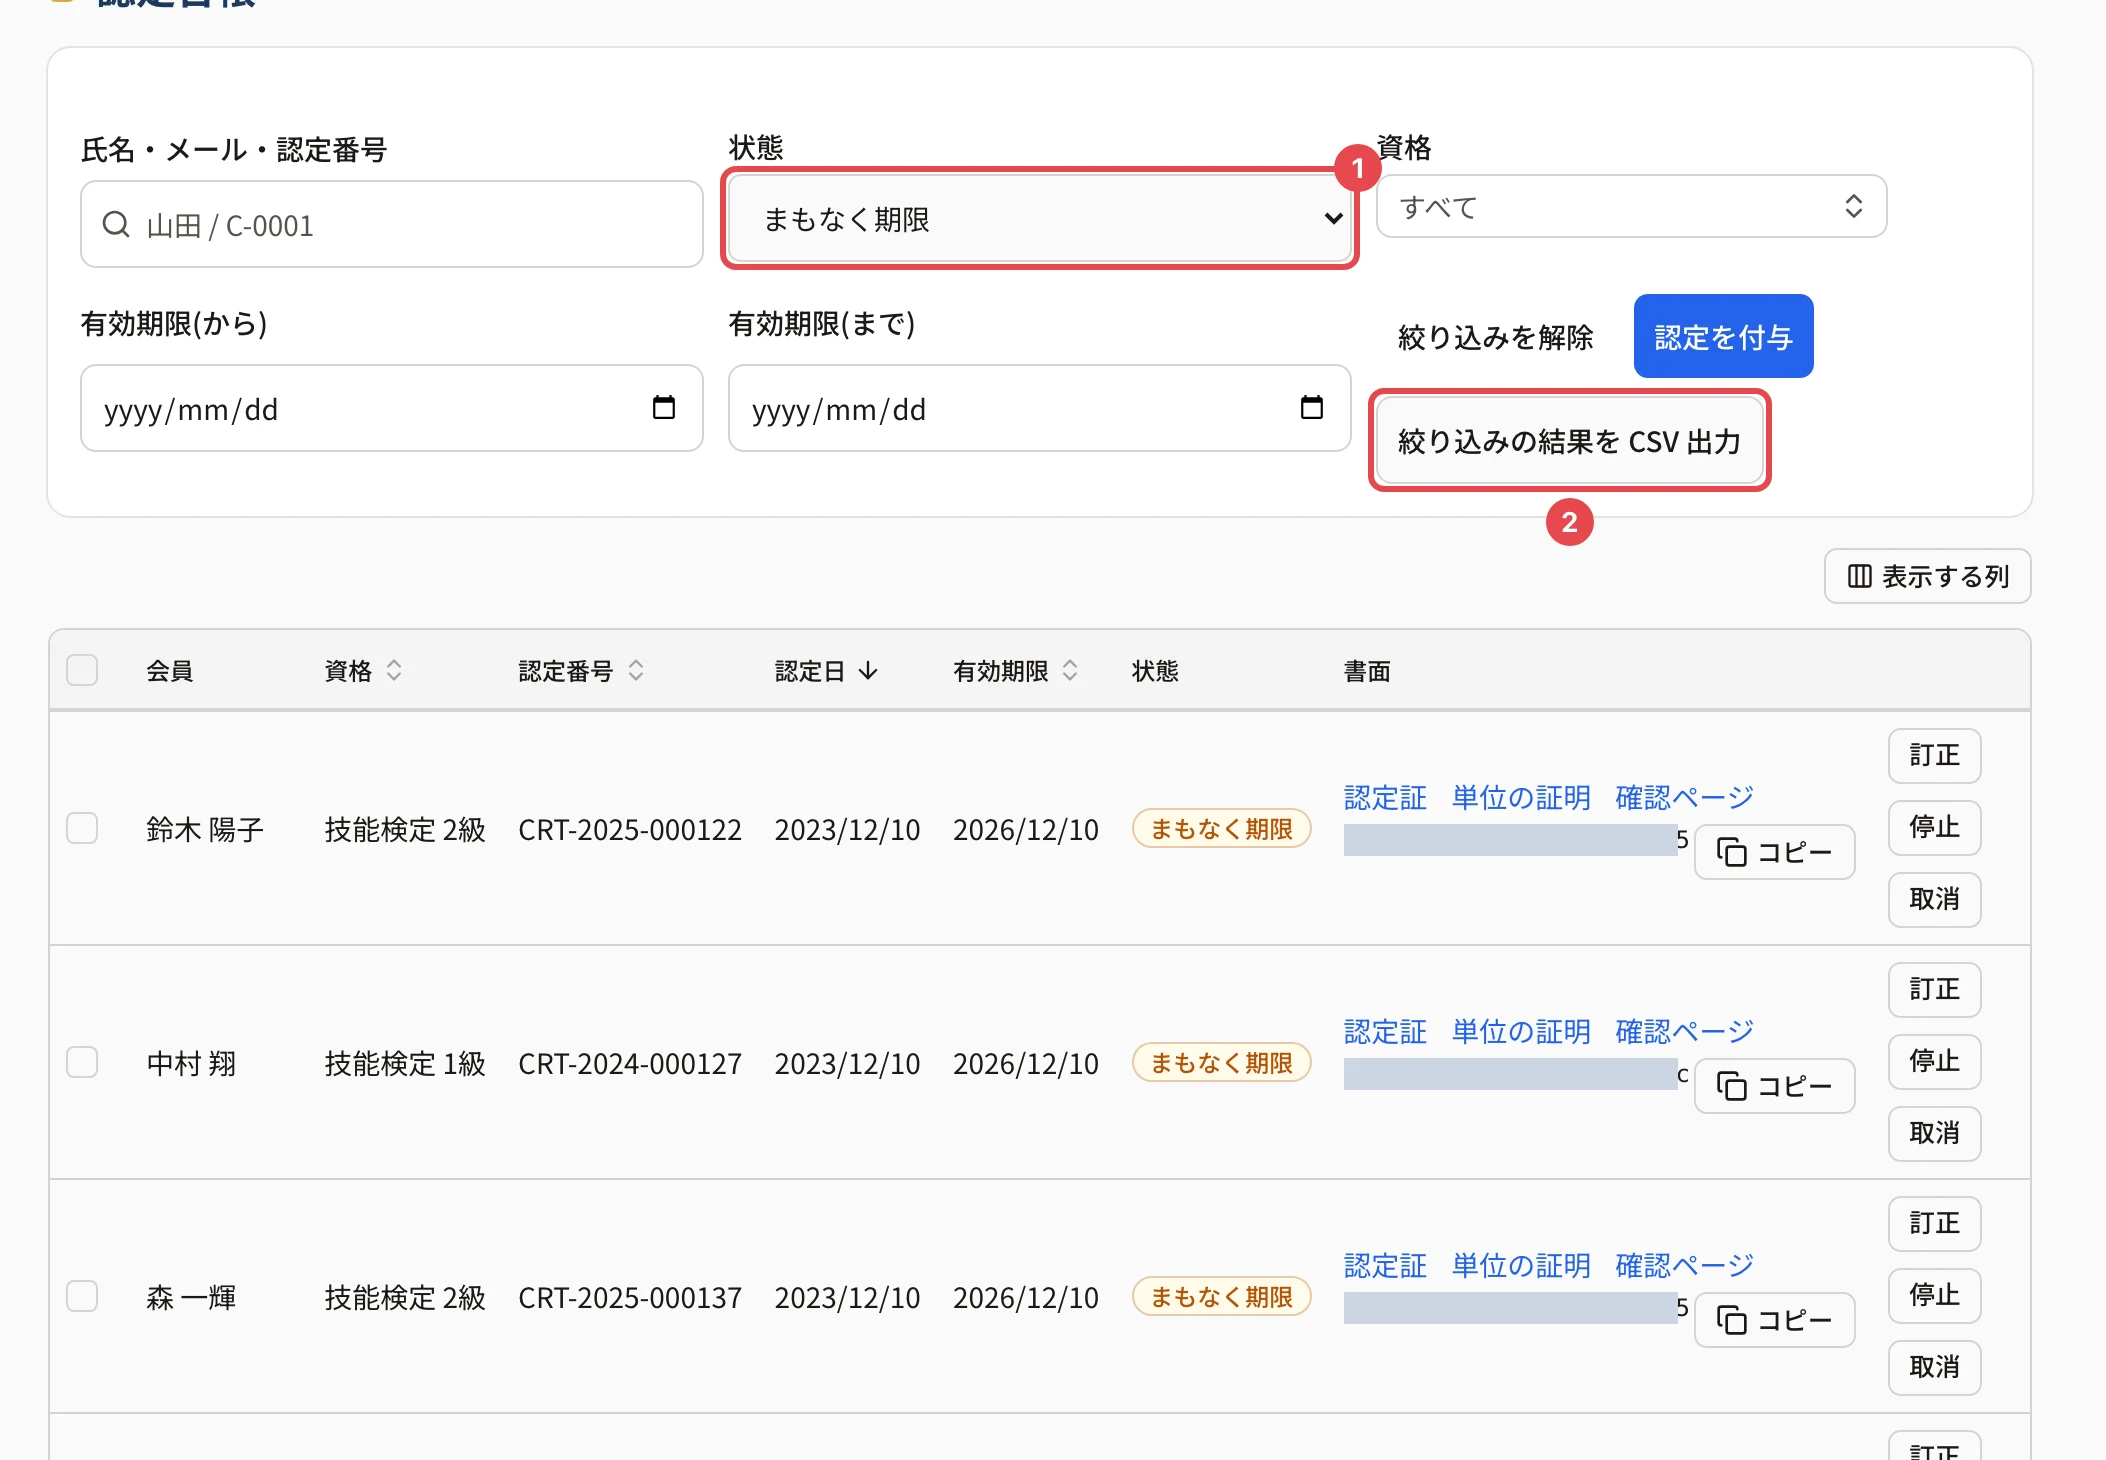2106x1460 pixels.
Task: Export with 絞り込みの結果を CSV 出力 button
Action: click(x=1570, y=441)
